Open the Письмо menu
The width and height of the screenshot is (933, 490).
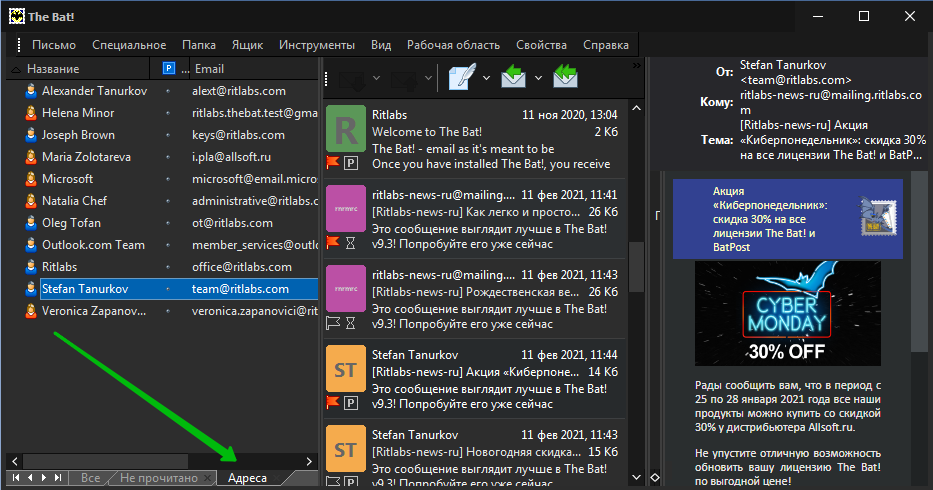coord(54,45)
